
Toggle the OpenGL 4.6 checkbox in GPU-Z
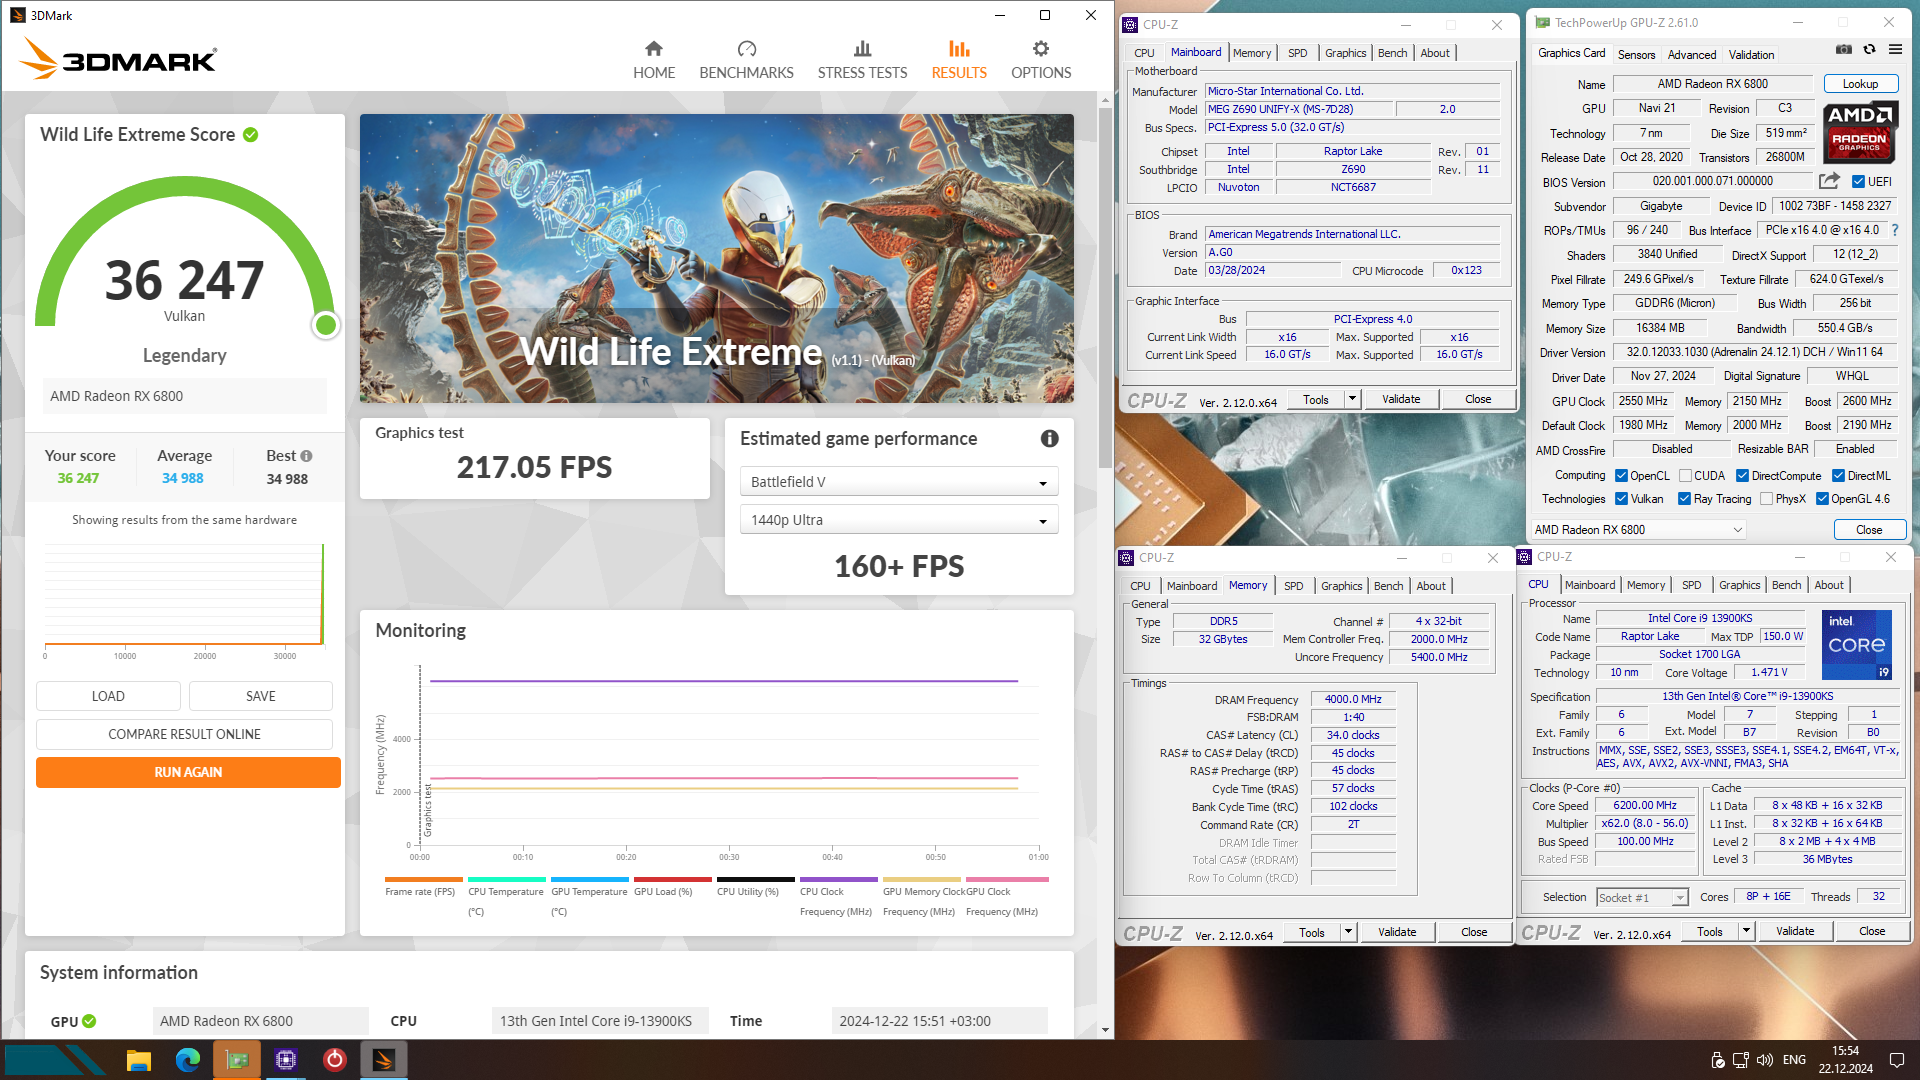tap(1822, 499)
